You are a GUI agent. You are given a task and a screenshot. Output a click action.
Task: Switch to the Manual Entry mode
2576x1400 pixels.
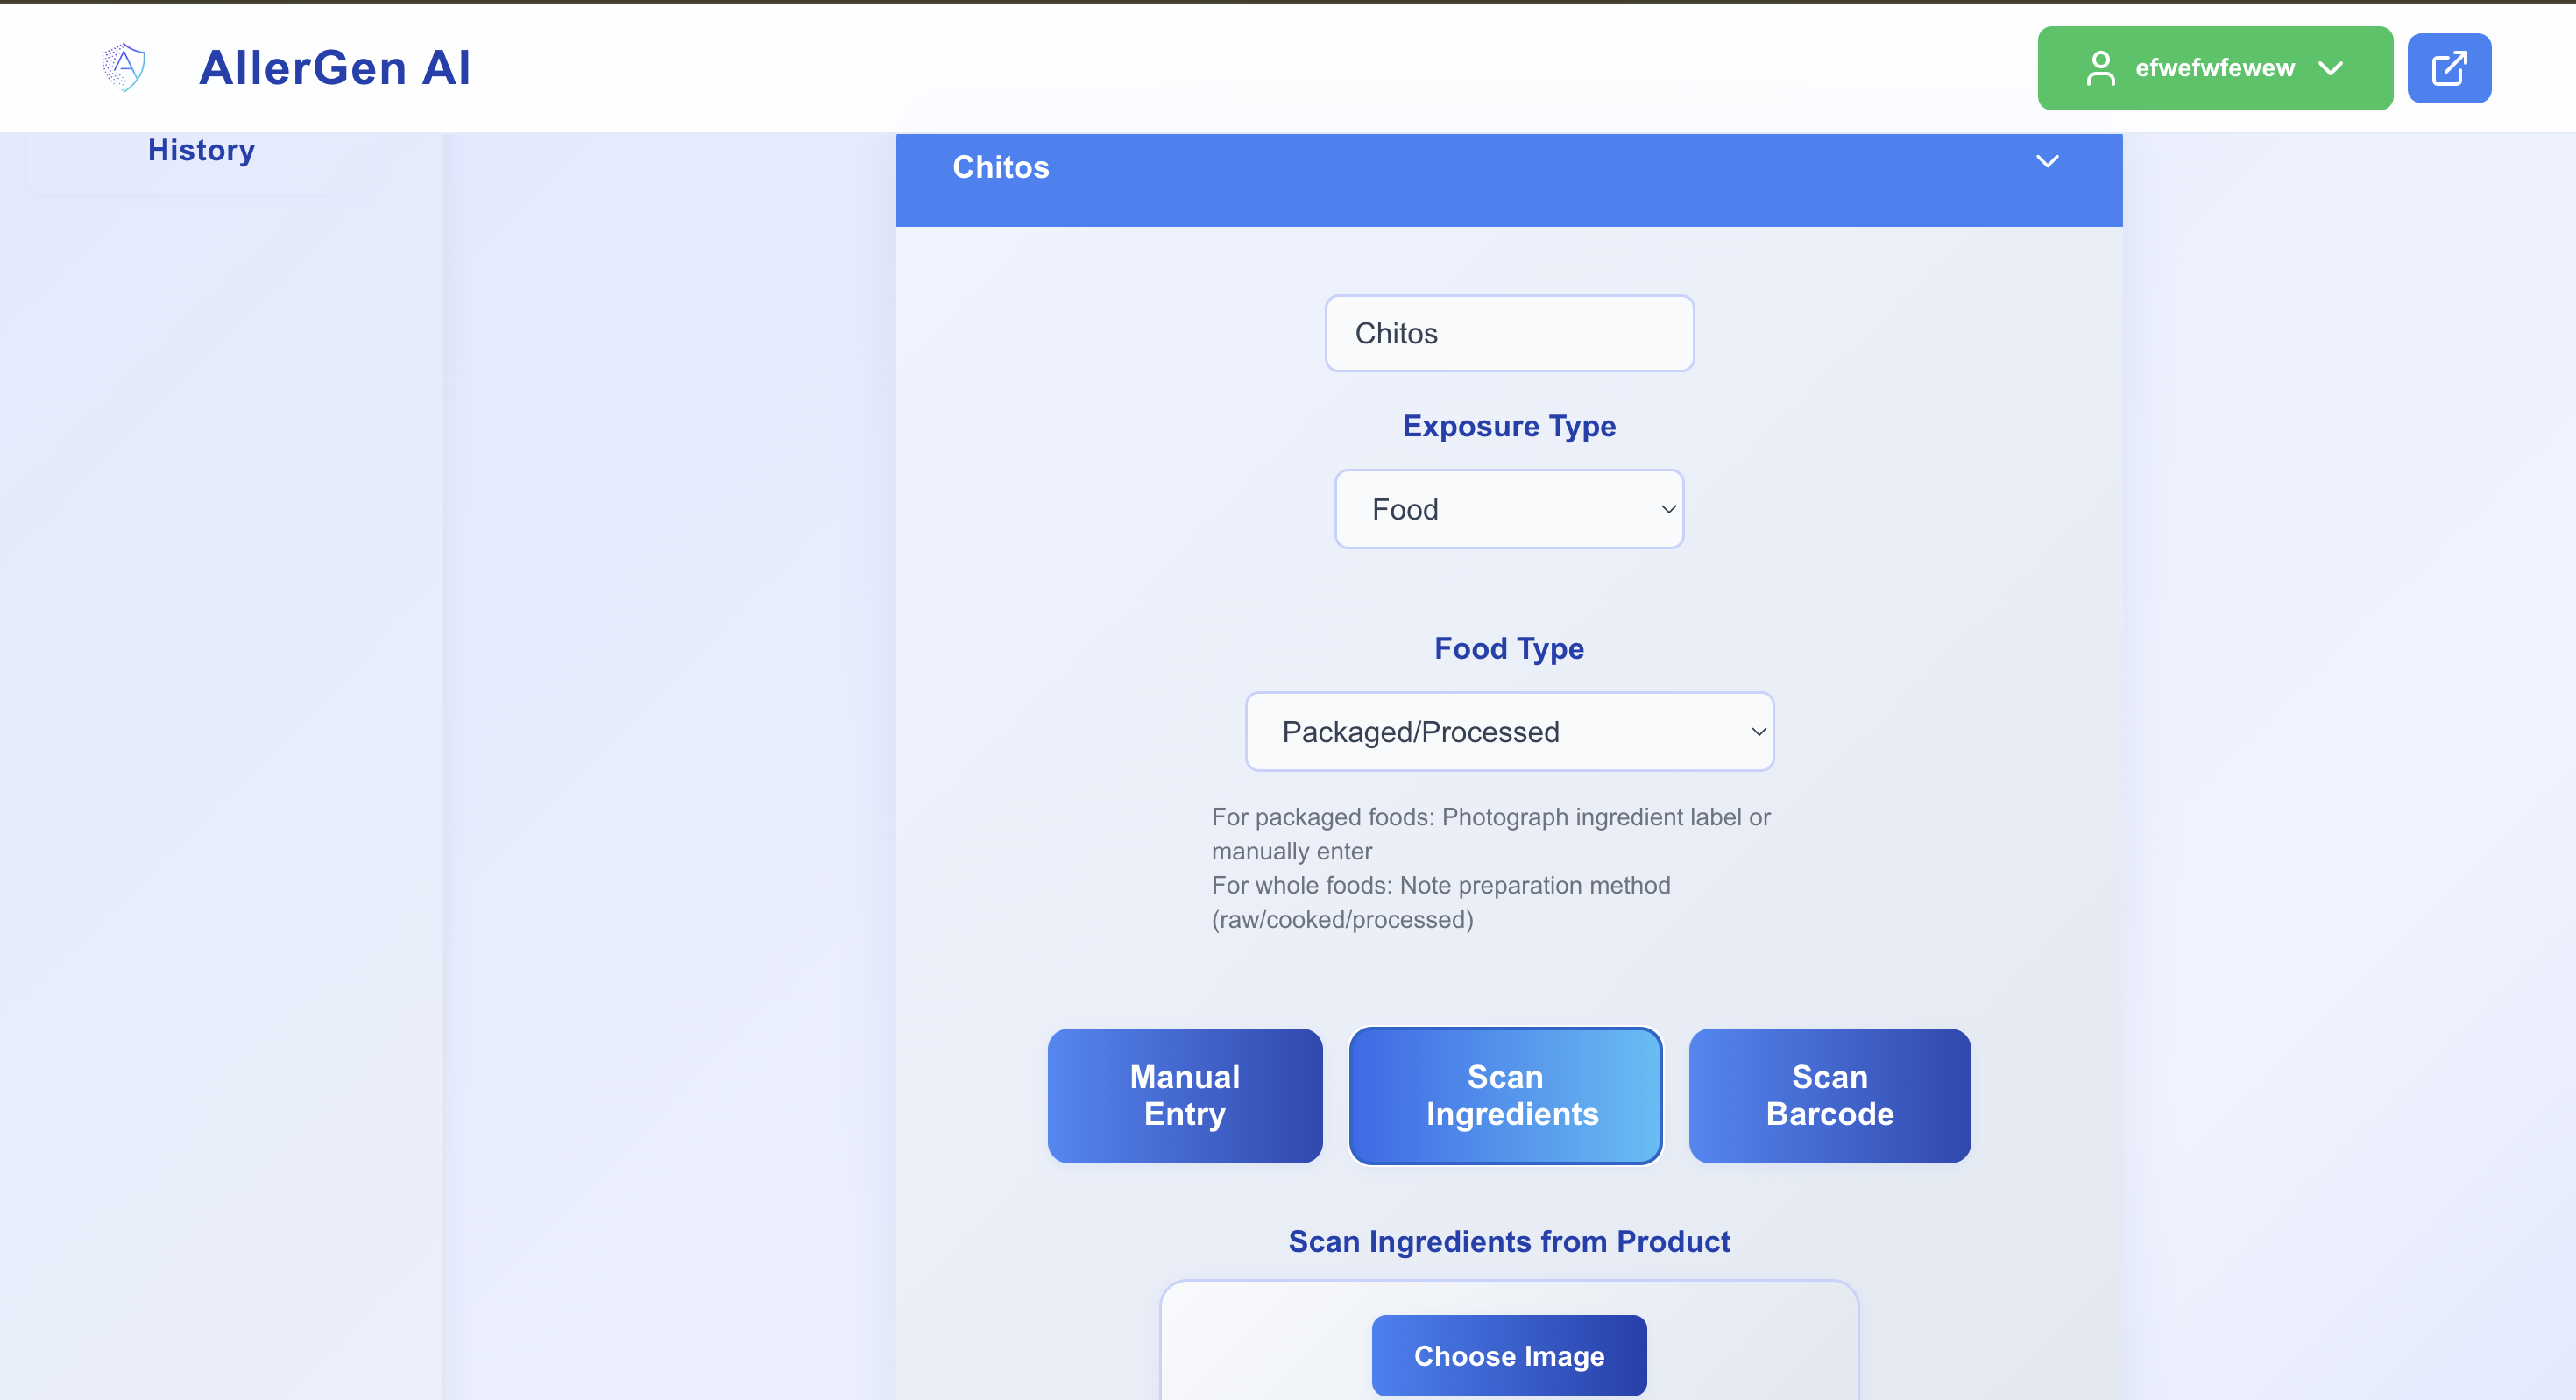pyautogui.click(x=1184, y=1095)
